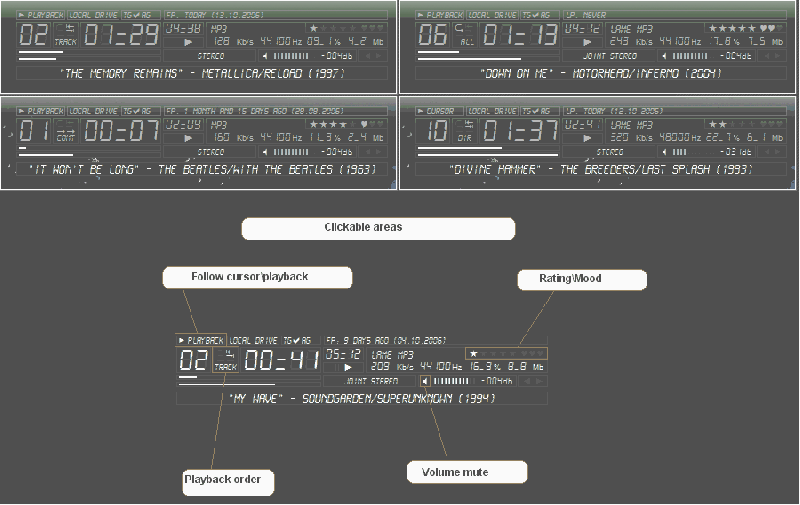Mute volume in the Soundgarden player panel
Viewport: 800px width, 505px height.
tap(426, 381)
